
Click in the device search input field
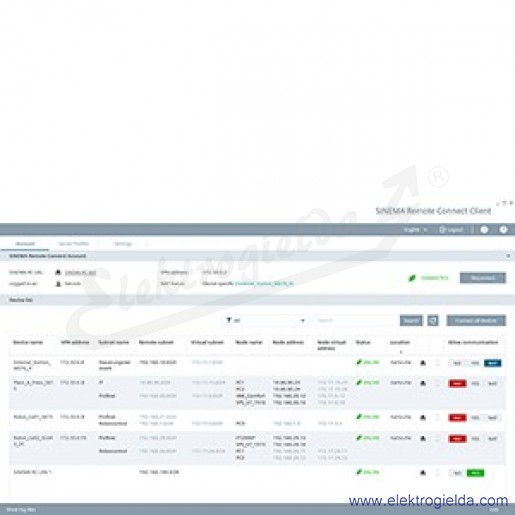355,320
